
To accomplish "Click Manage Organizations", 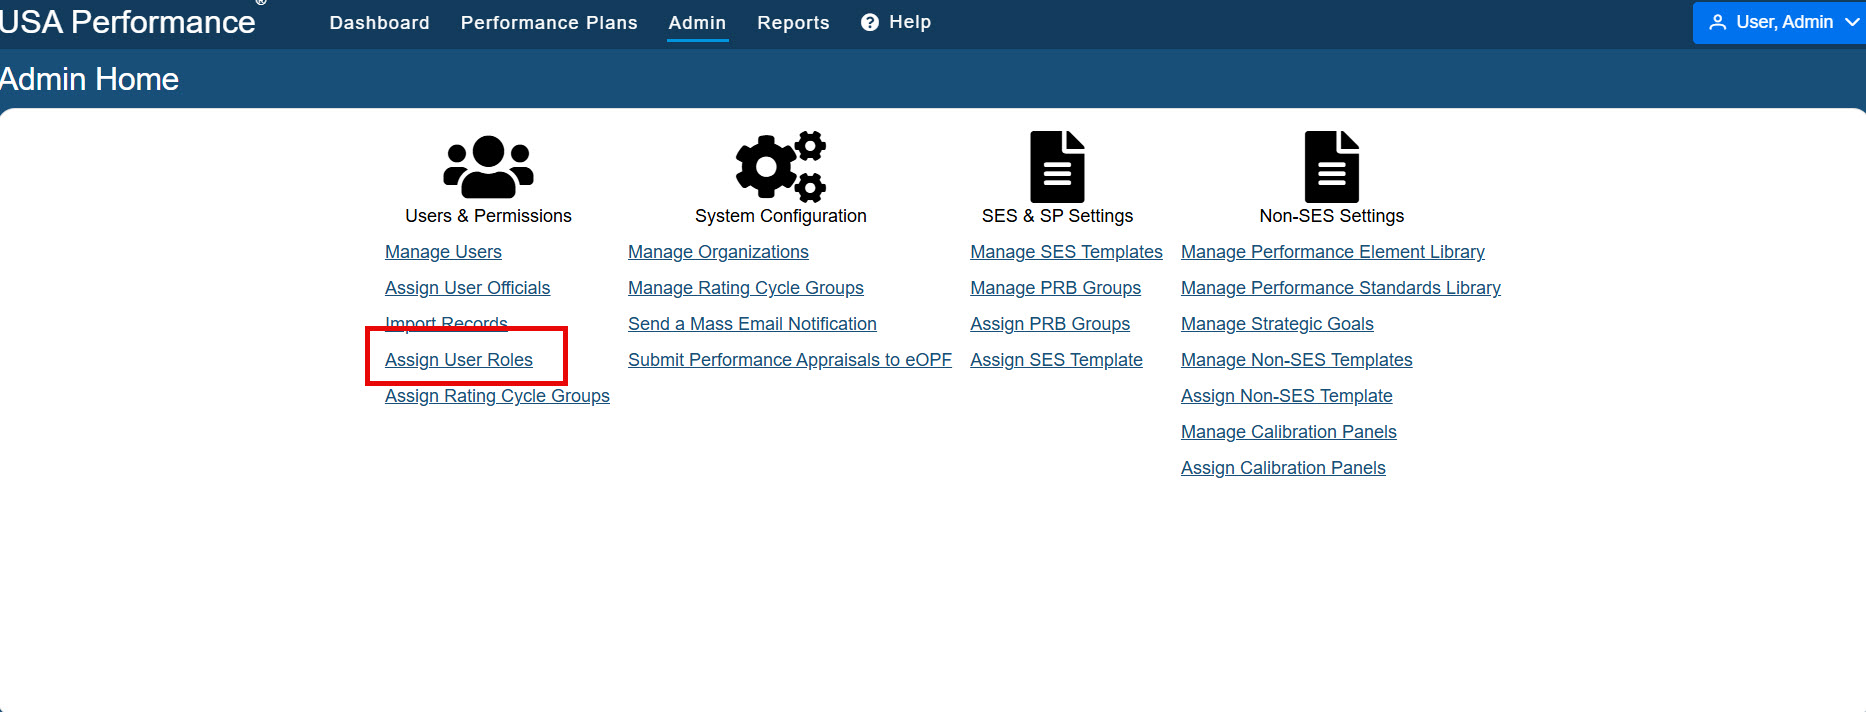I will click(x=718, y=252).
